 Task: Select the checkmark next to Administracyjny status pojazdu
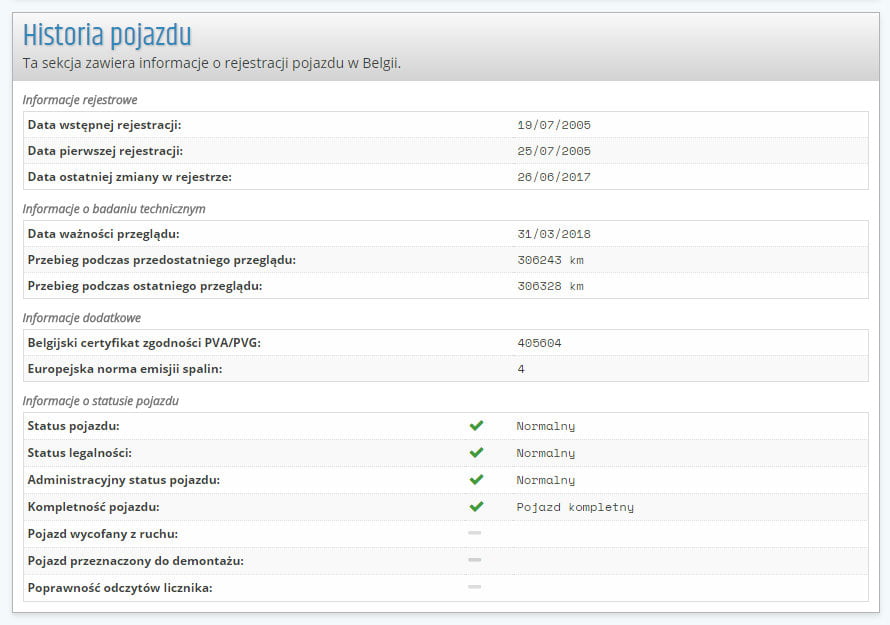pyautogui.click(x=476, y=480)
